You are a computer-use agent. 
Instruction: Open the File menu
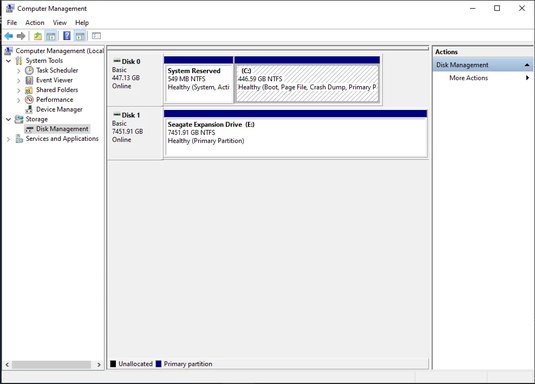click(x=12, y=23)
